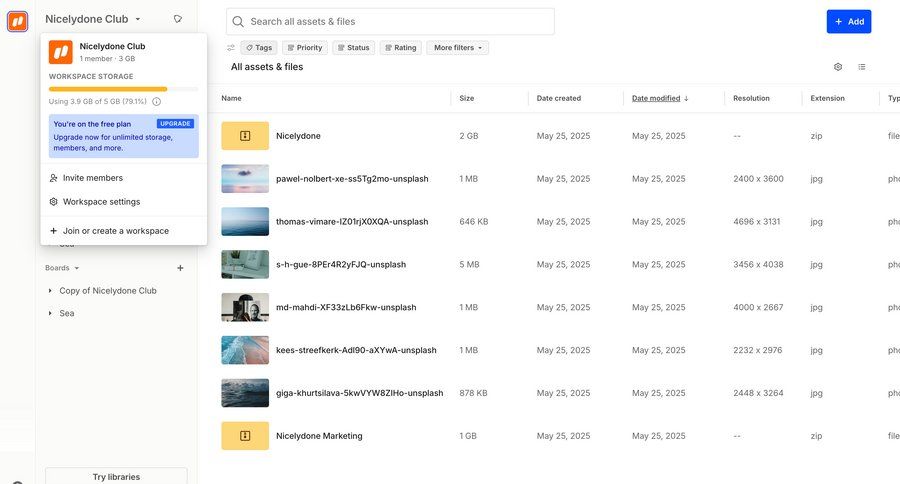Click the 2 GB size cell
Viewport: 900px width, 484px height.
point(469,136)
